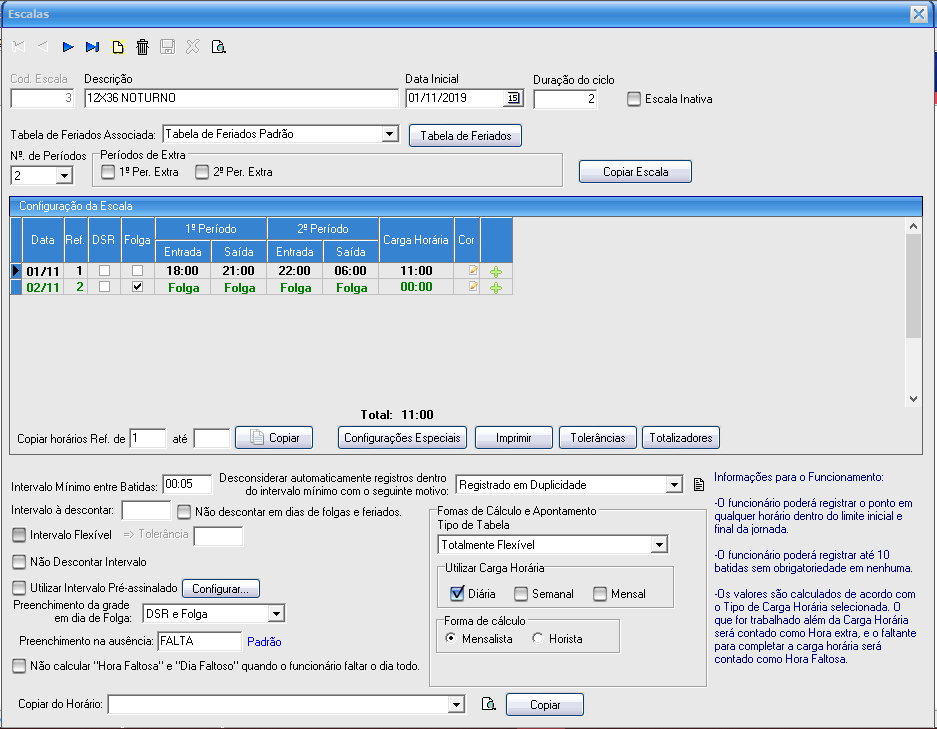Open color editor for 02/11 row
The width and height of the screenshot is (937, 729).
[474, 287]
